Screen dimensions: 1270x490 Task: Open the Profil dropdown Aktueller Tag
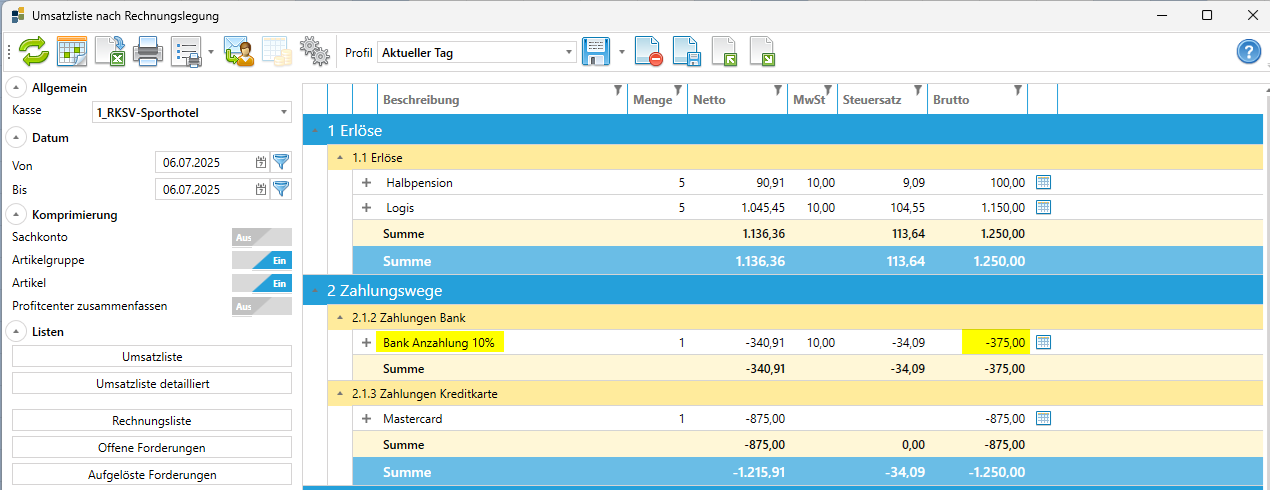tap(477, 52)
